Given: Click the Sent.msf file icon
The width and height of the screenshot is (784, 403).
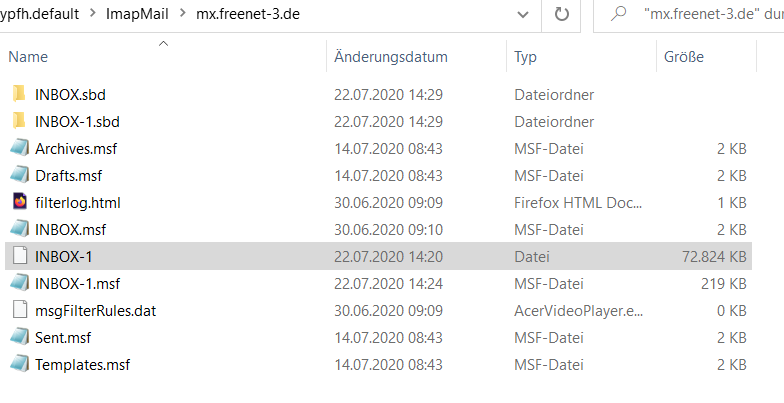Looking at the screenshot, I should [x=20, y=338].
